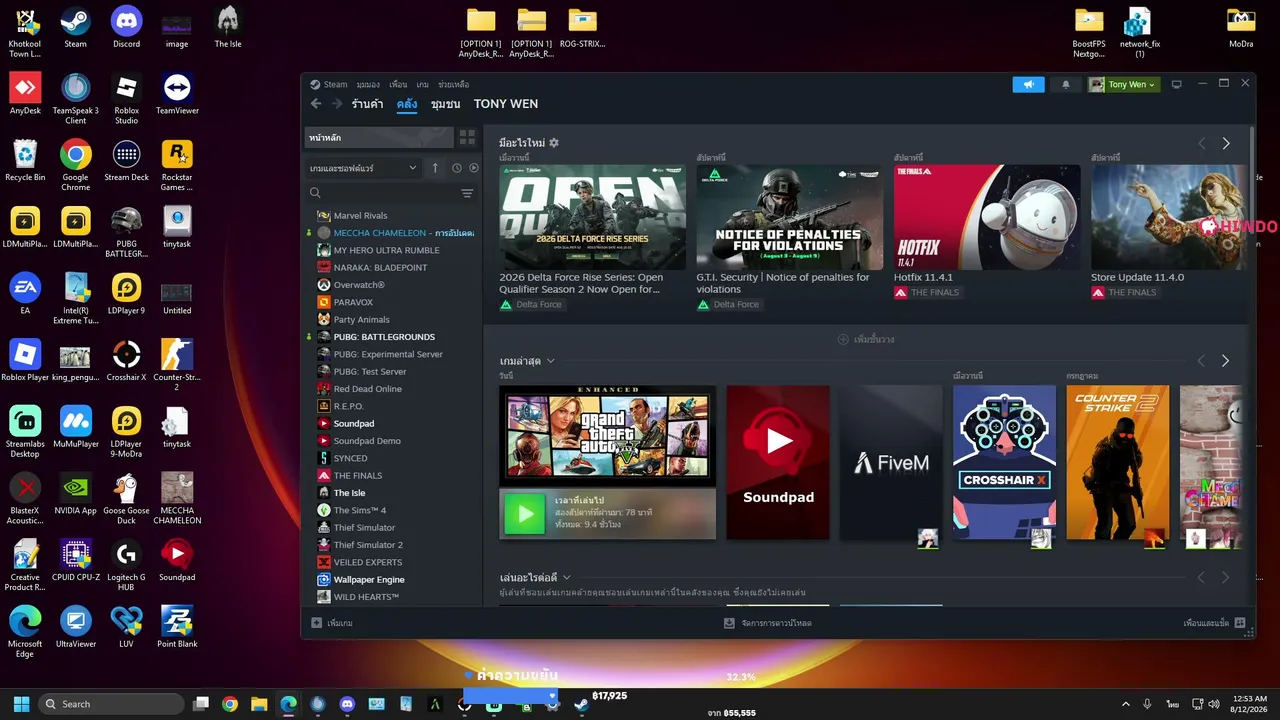Click the green play button for GTA V
1280x720 pixels.
(x=525, y=514)
